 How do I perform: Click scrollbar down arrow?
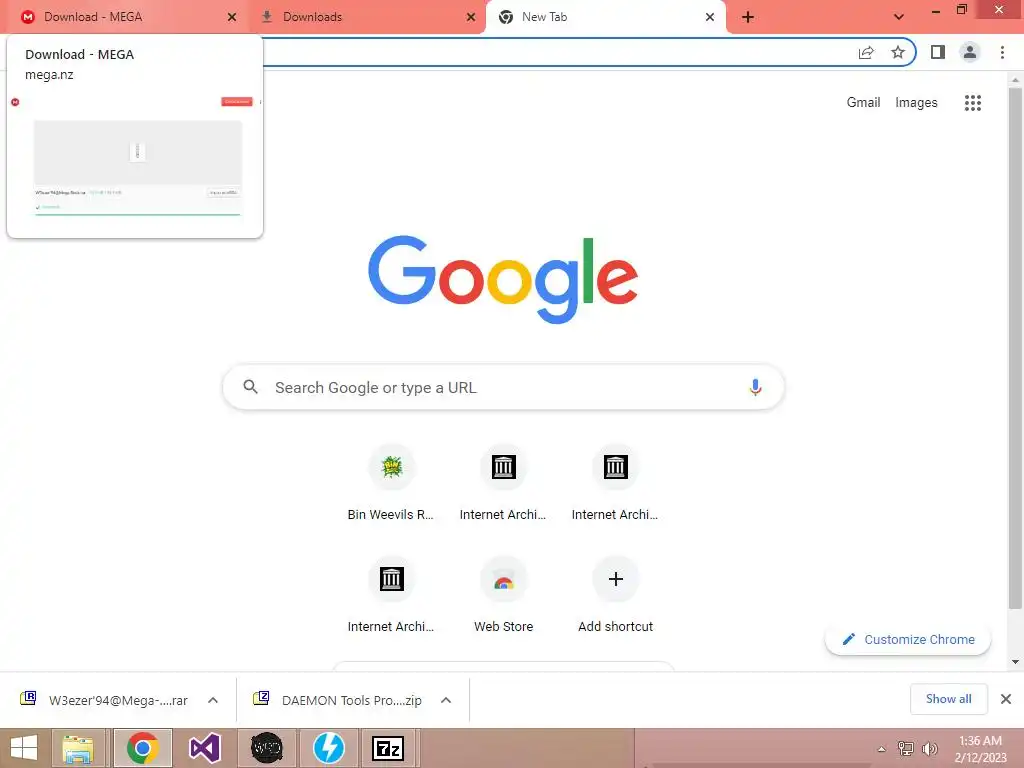(x=1015, y=662)
